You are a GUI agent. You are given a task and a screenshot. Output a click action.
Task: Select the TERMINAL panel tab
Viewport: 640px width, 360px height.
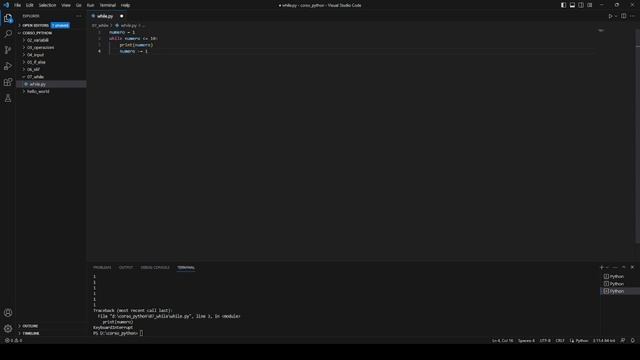click(186, 267)
